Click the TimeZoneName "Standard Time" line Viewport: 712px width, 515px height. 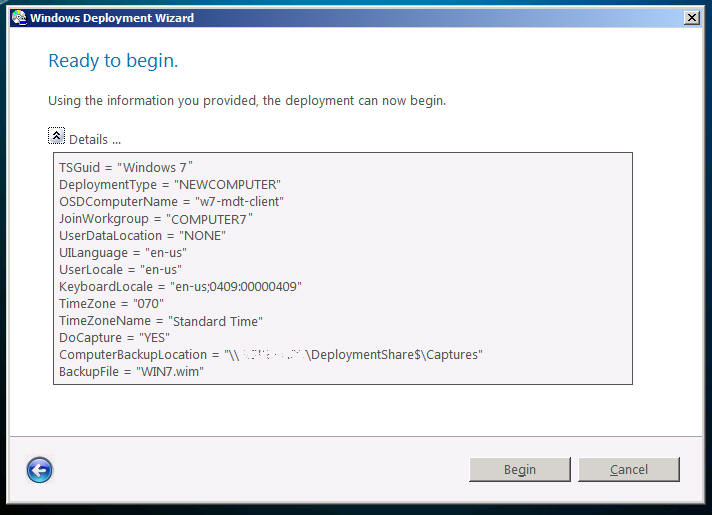(160, 320)
